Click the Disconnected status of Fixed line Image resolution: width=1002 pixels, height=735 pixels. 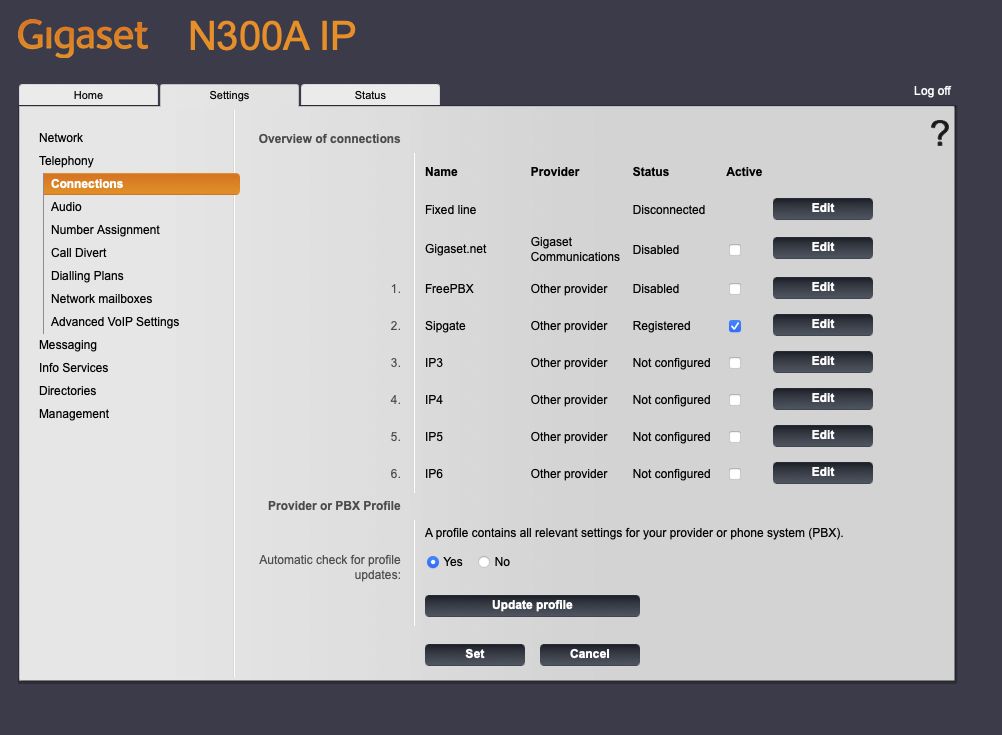[x=668, y=210]
